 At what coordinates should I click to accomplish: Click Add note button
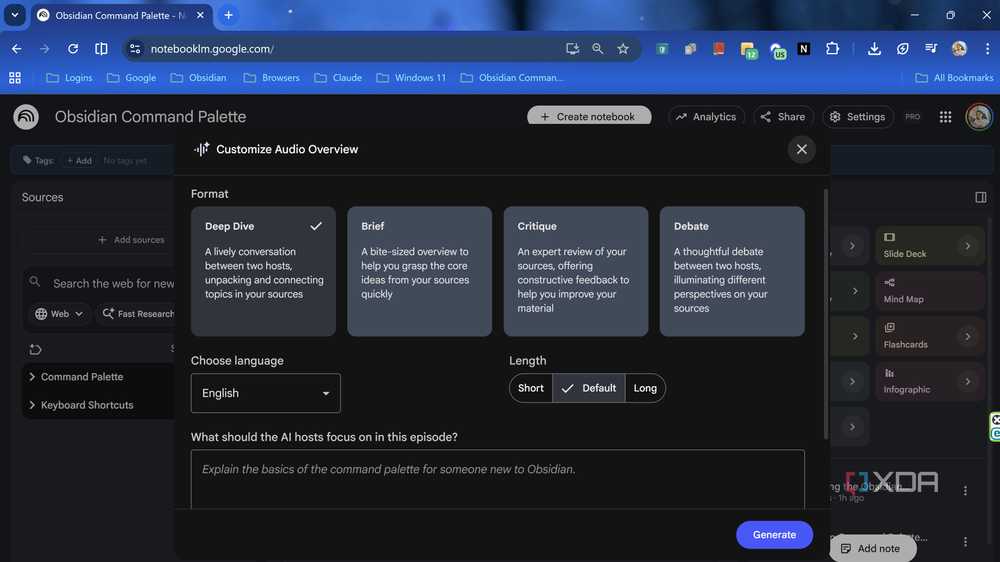pyautogui.click(x=871, y=549)
